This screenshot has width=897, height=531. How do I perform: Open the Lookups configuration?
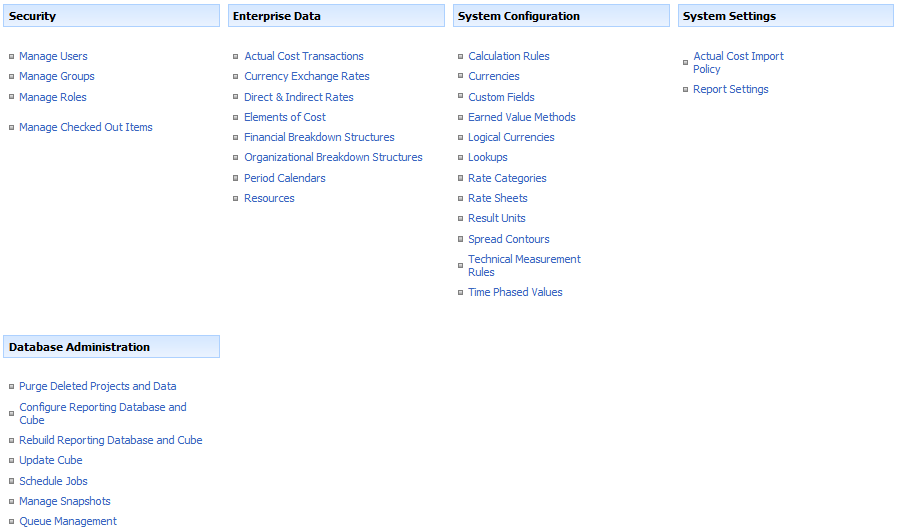click(487, 157)
